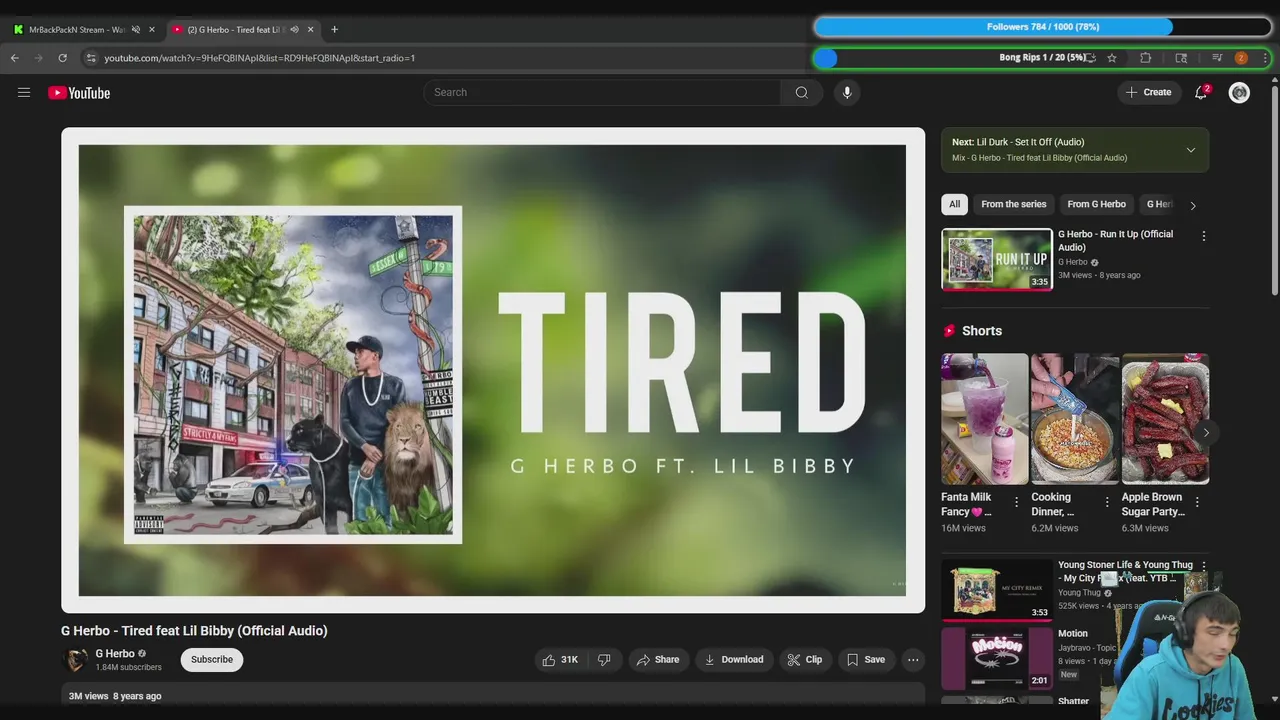1280x720 pixels.
Task: Open the YouTube account avatar menu
Action: coord(1239,93)
